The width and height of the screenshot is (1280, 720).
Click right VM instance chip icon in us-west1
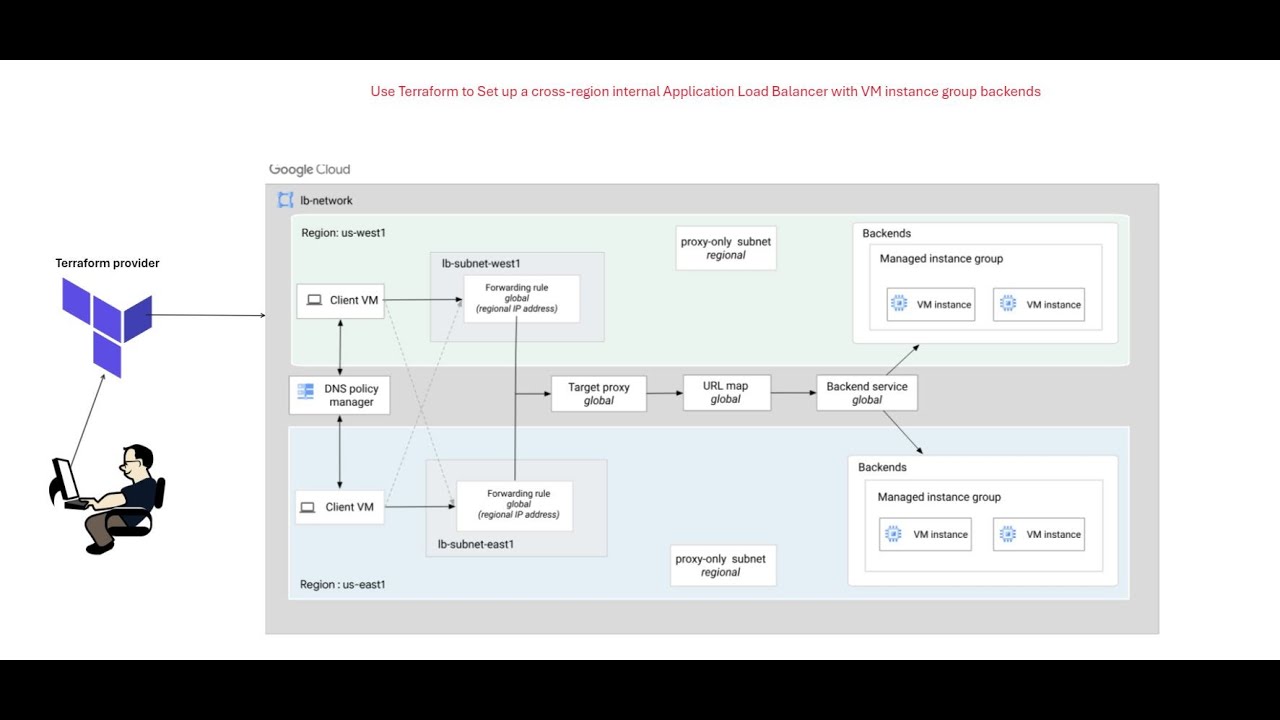1008,304
